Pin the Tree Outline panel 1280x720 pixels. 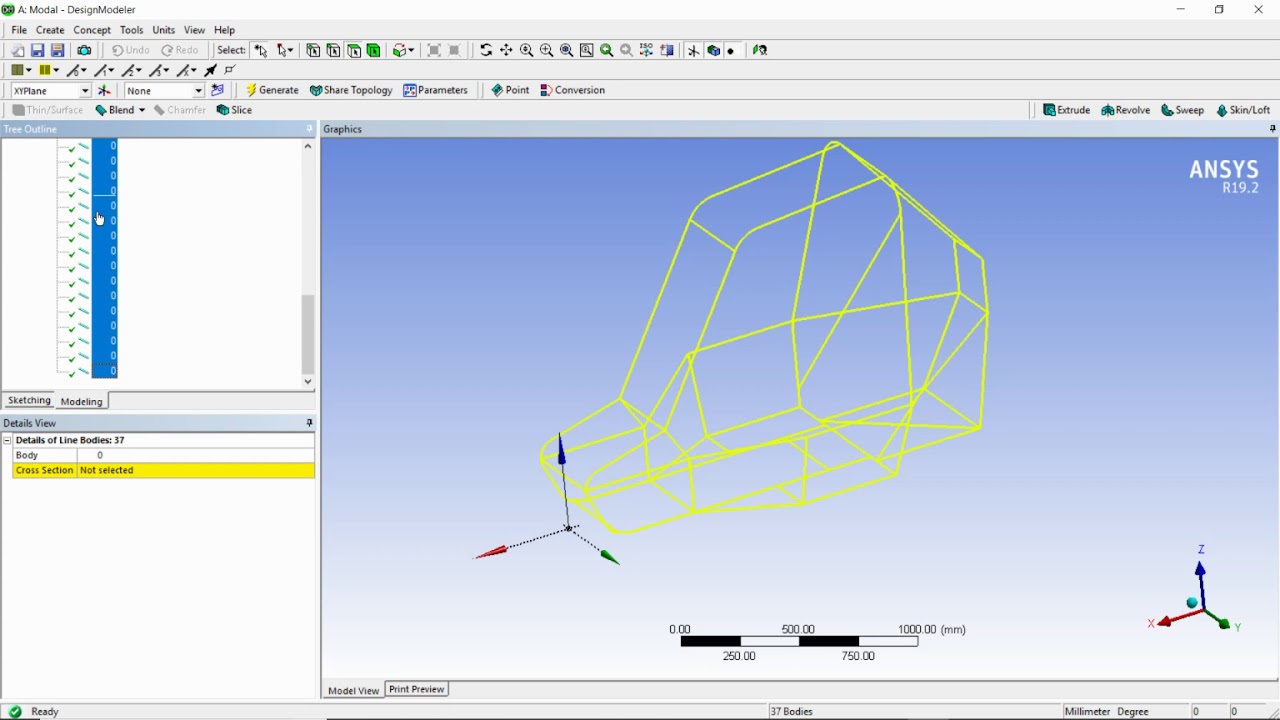(309, 129)
